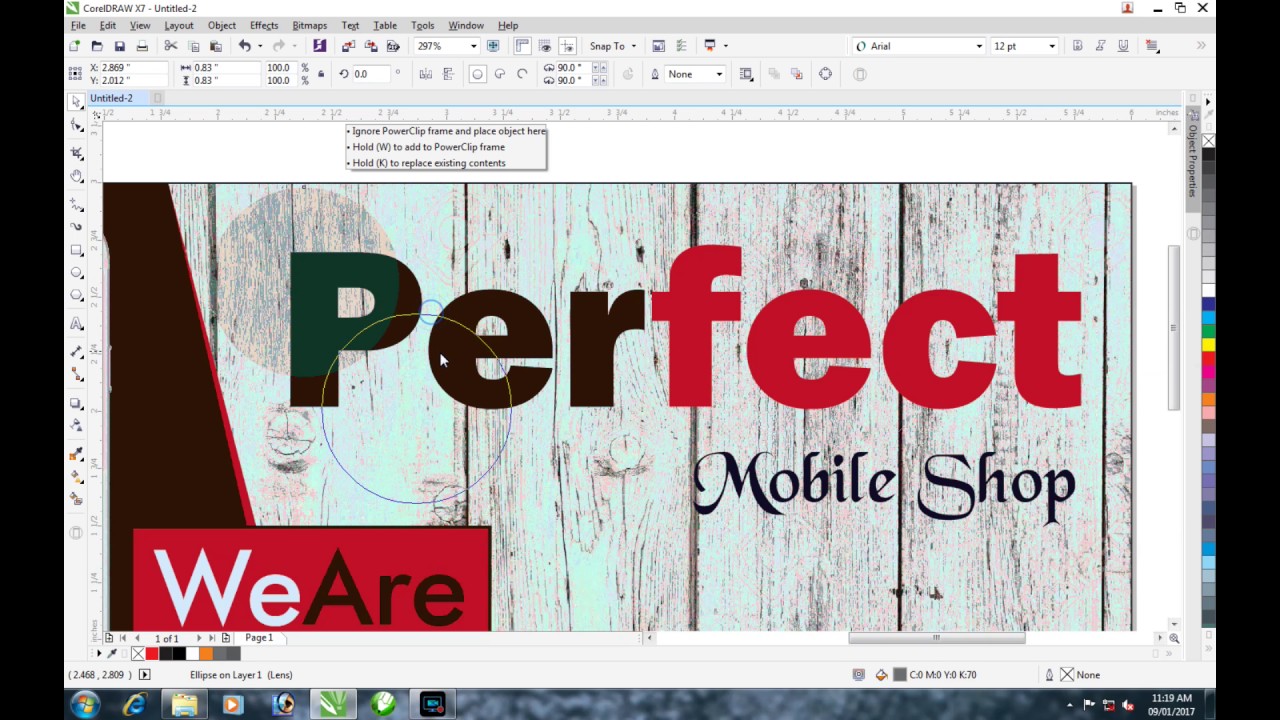Select the Text tool
Screen dimensions: 1280x720
pos(76,324)
